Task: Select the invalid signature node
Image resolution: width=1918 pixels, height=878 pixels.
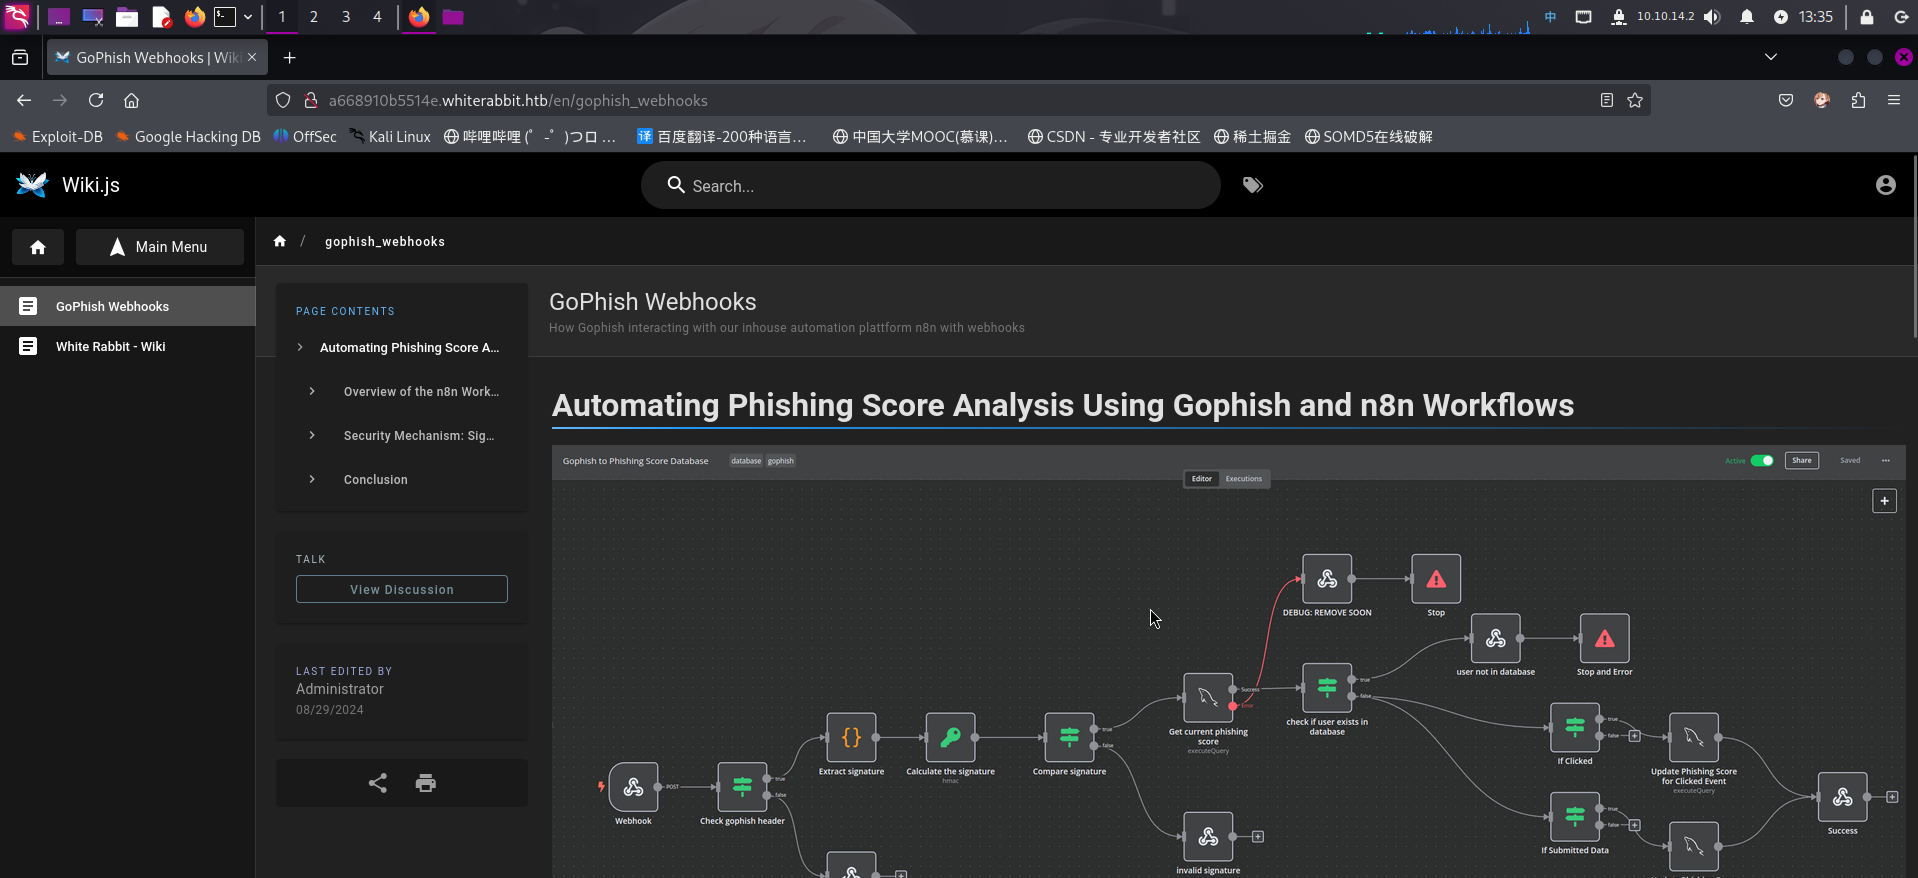Action: [x=1208, y=837]
